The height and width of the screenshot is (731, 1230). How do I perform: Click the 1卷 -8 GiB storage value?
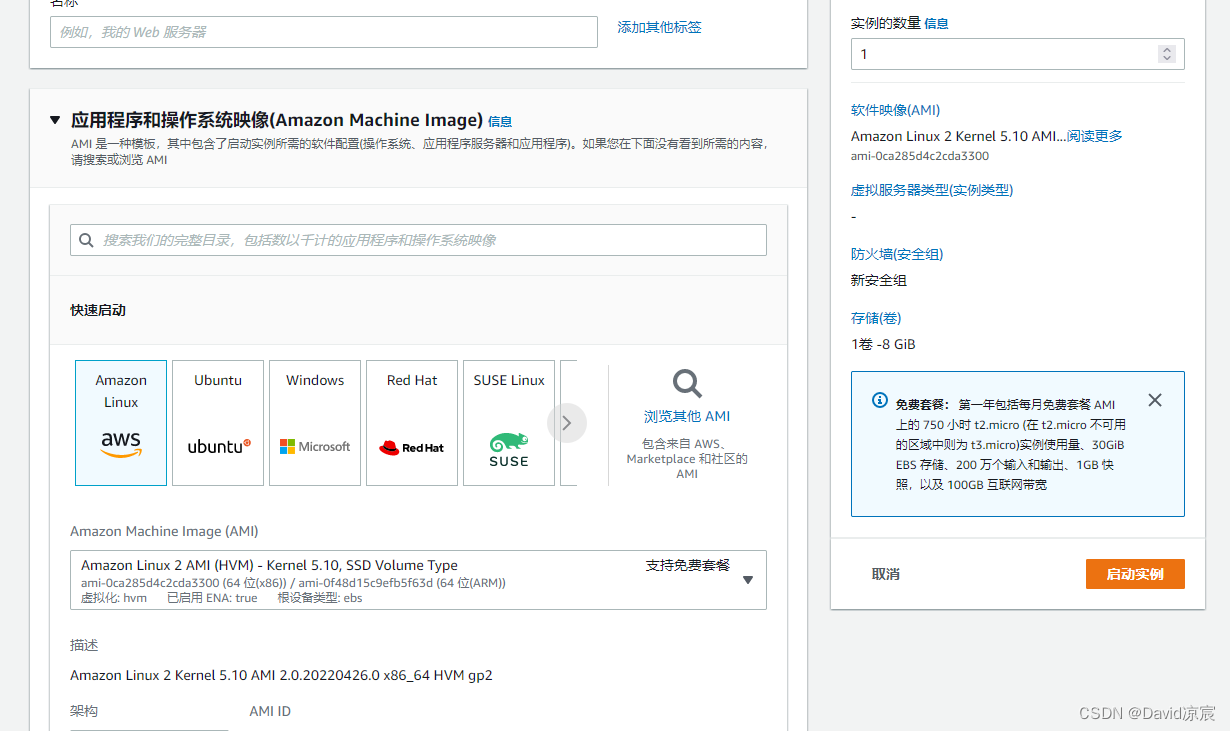click(883, 344)
